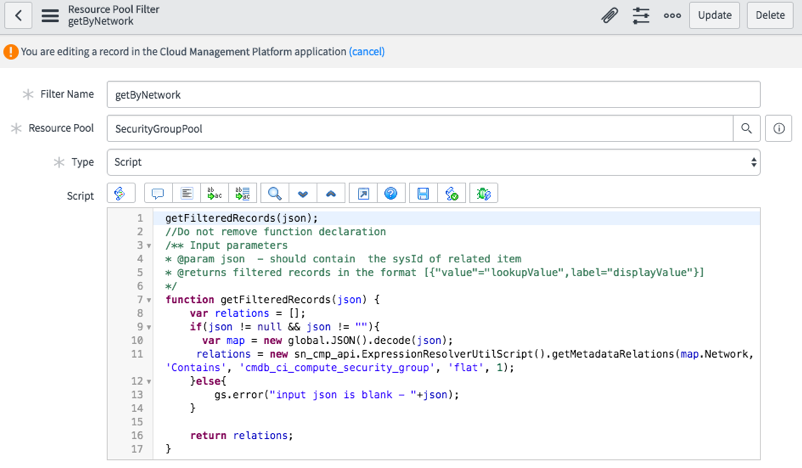
Task: Toggle full screen script editor
Action: pyautogui.click(x=363, y=193)
